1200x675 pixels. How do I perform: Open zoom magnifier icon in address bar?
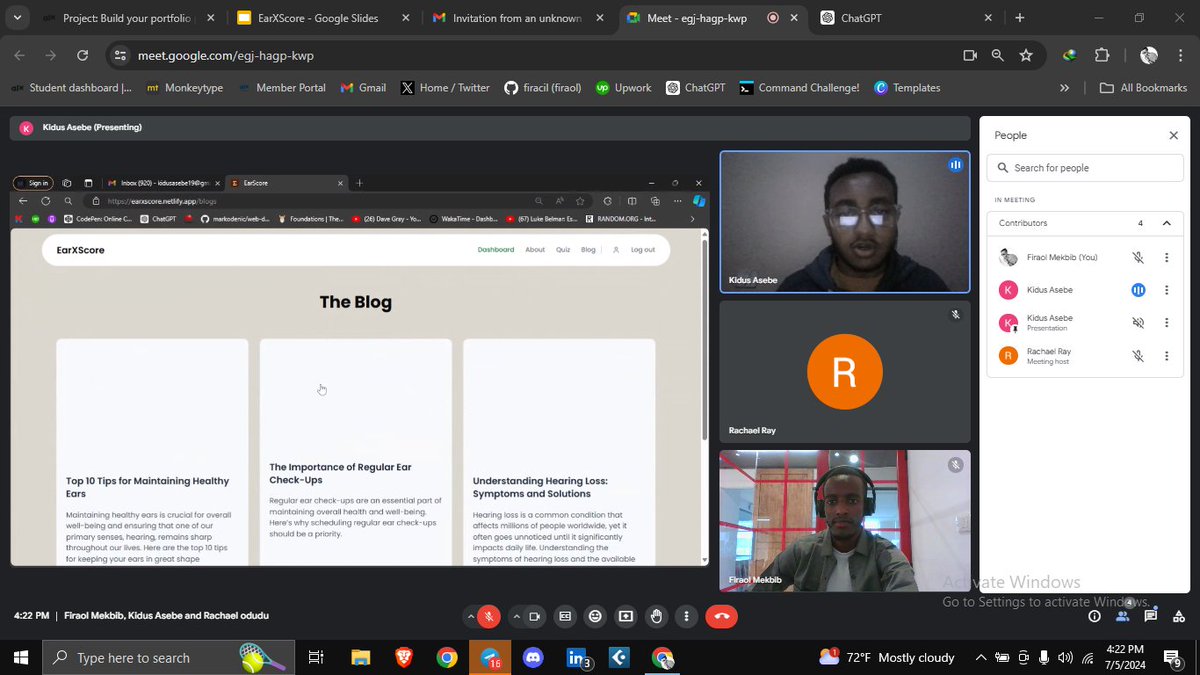point(998,56)
